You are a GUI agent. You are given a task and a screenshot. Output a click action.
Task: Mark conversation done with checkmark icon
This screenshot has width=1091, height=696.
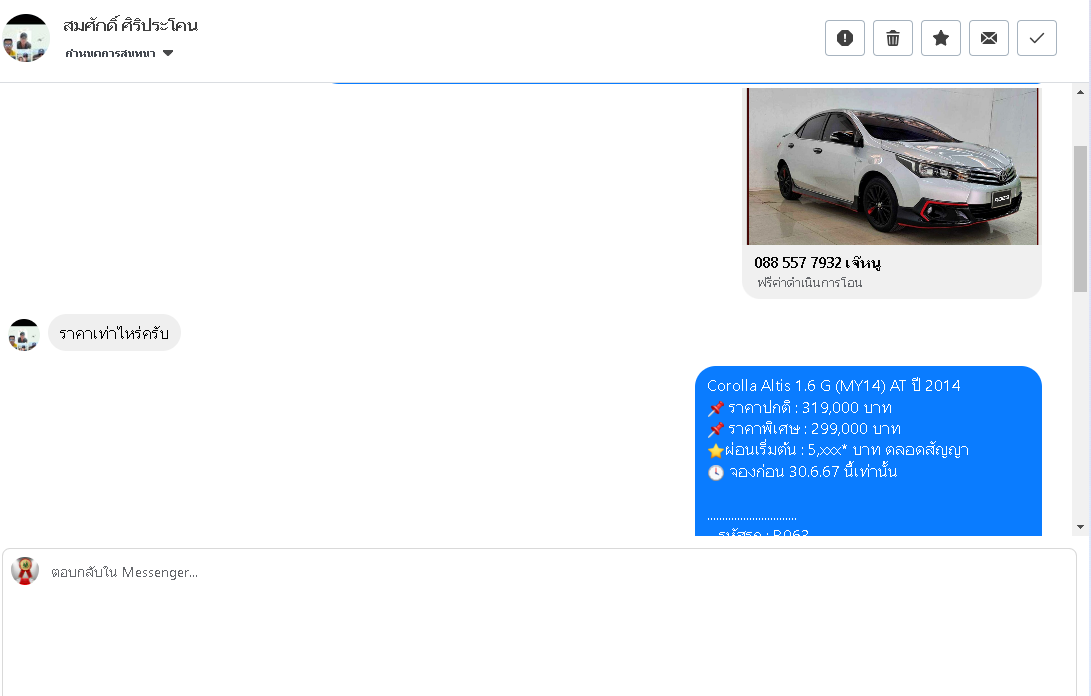tap(1037, 38)
